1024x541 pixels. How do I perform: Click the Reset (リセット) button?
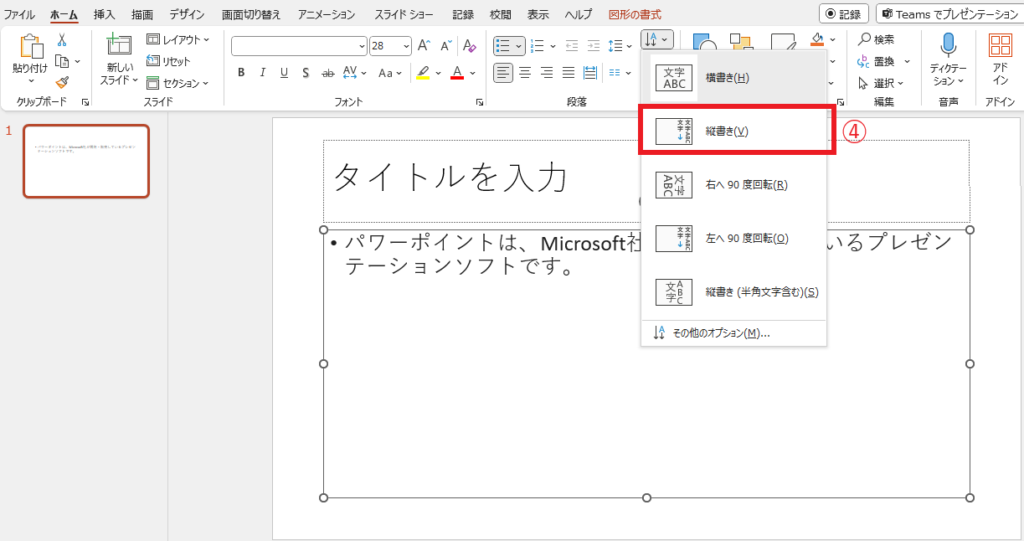tap(168, 61)
